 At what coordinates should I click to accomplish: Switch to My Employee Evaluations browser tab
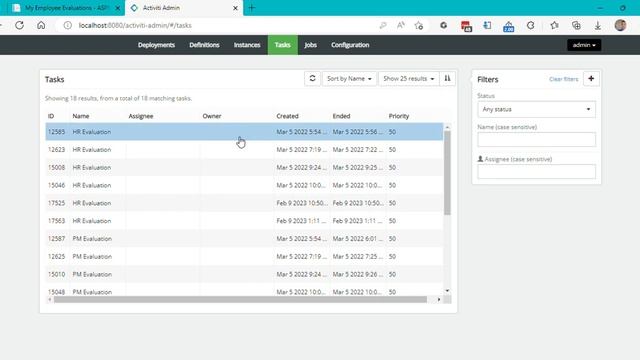coord(61,8)
